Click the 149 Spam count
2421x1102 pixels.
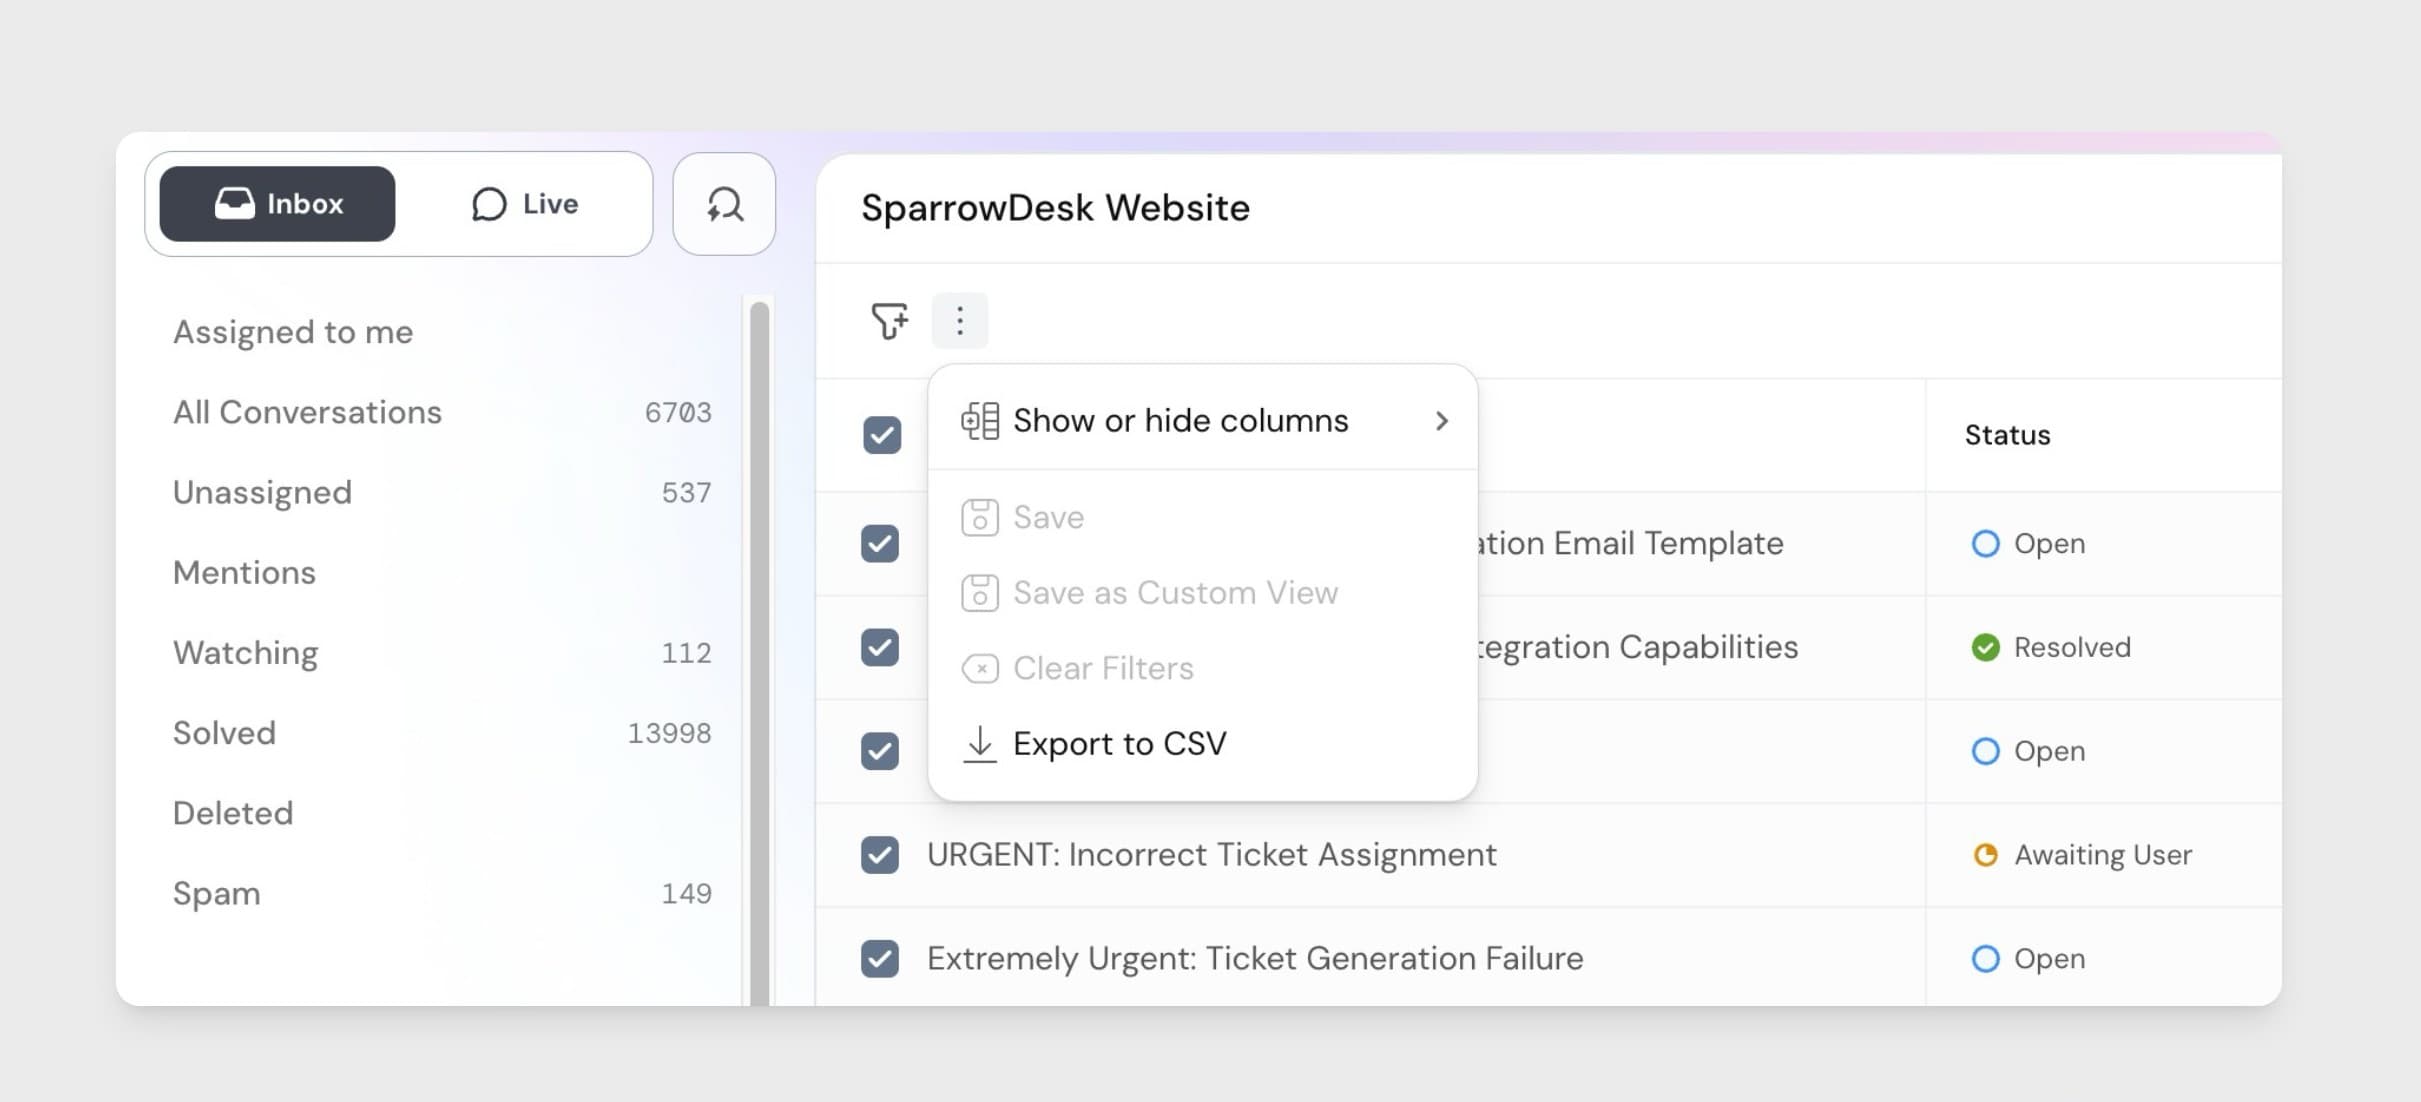point(686,894)
